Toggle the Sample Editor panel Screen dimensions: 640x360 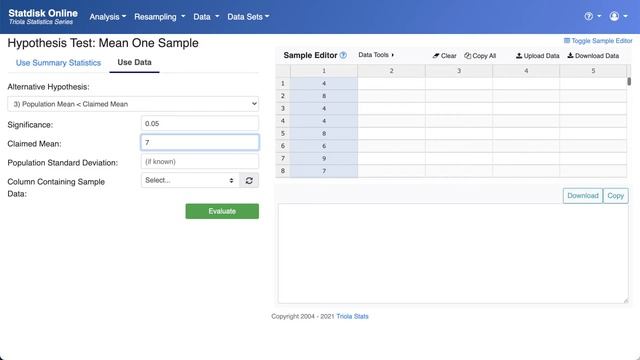click(x=598, y=41)
